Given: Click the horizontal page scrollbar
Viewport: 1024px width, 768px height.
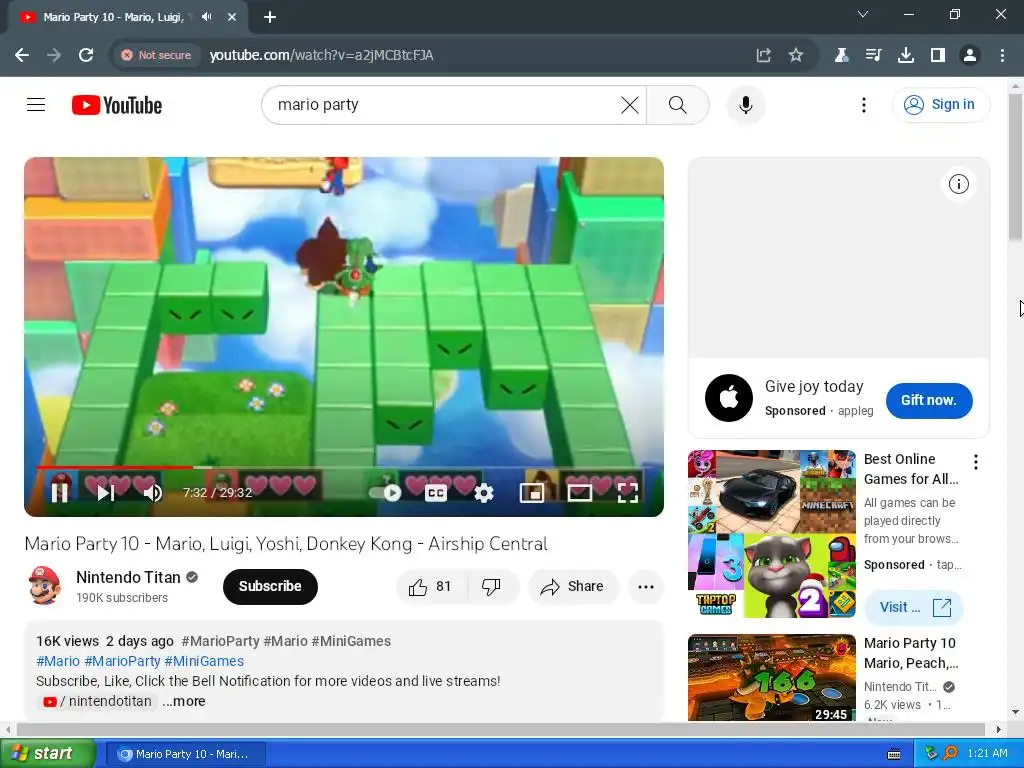Looking at the screenshot, I should point(501,729).
